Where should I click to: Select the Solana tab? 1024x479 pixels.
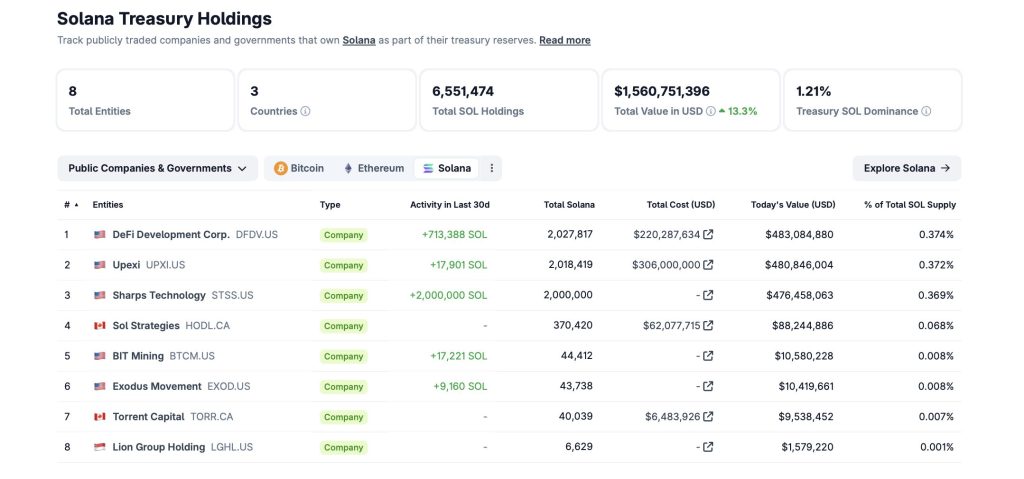point(447,168)
